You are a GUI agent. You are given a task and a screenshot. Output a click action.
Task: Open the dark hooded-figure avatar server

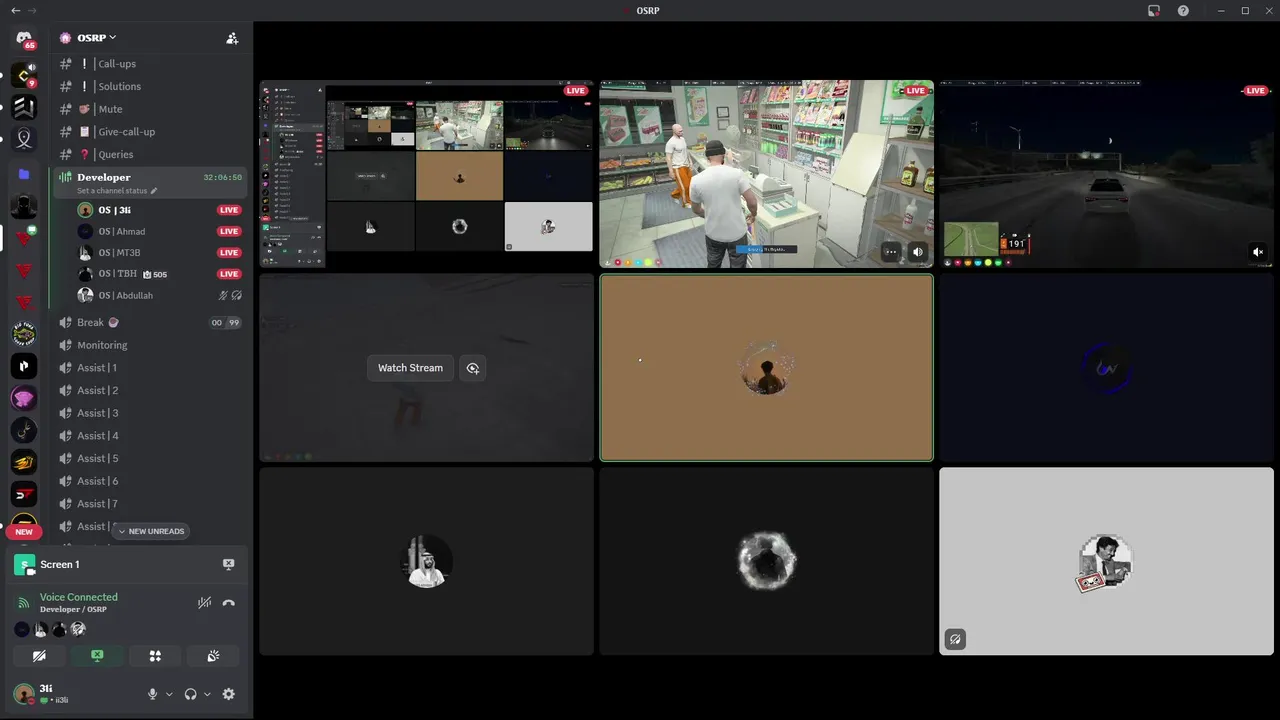click(24, 206)
